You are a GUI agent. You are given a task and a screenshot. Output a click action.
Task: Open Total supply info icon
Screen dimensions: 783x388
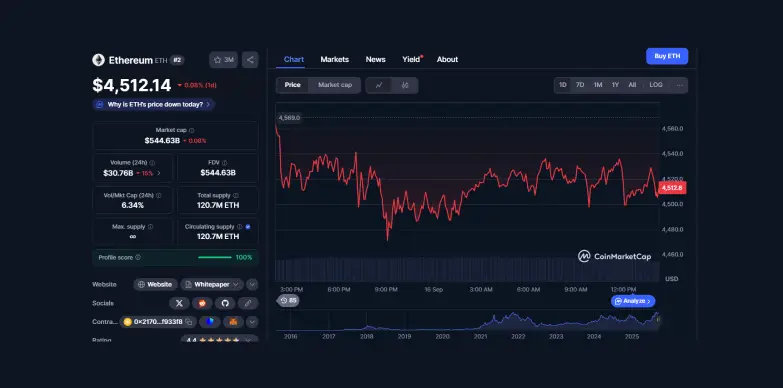(x=236, y=196)
